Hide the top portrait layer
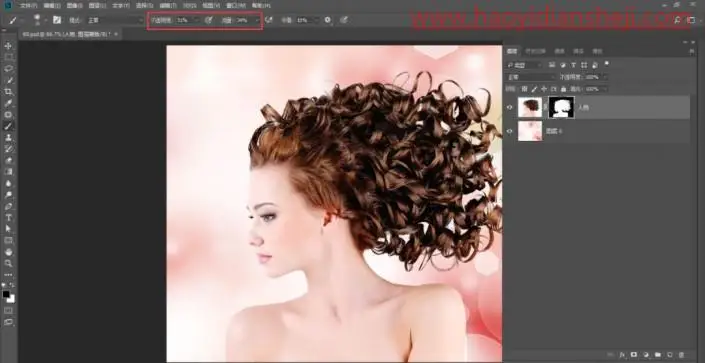 click(x=509, y=108)
